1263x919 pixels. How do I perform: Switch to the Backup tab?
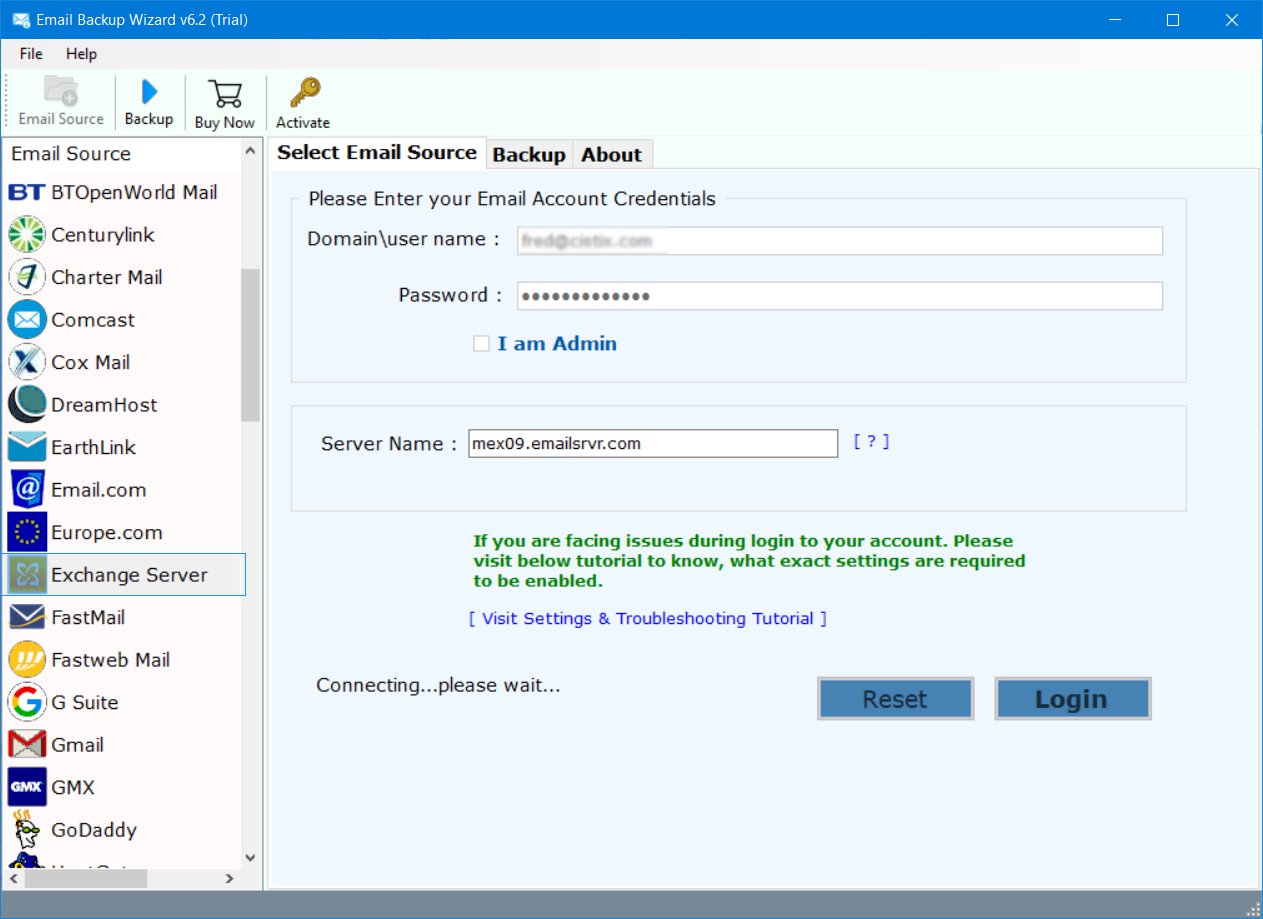(529, 154)
